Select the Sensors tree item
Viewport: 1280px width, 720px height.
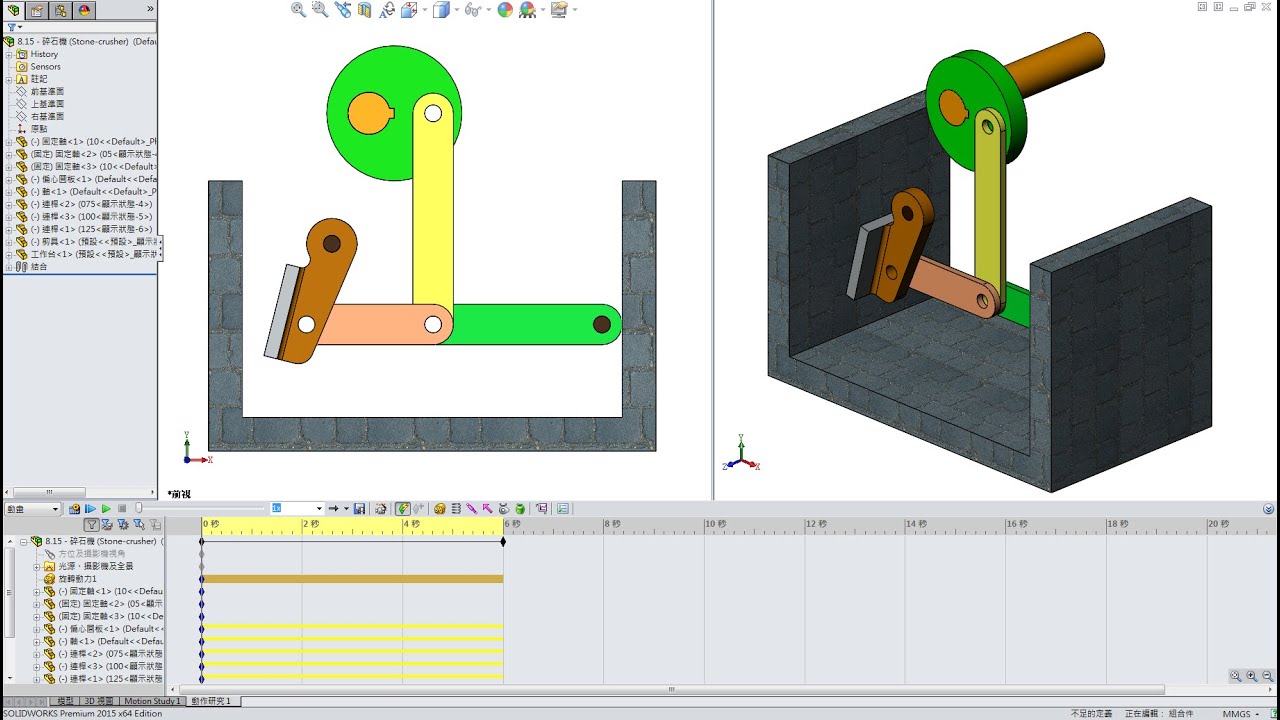[x=45, y=66]
